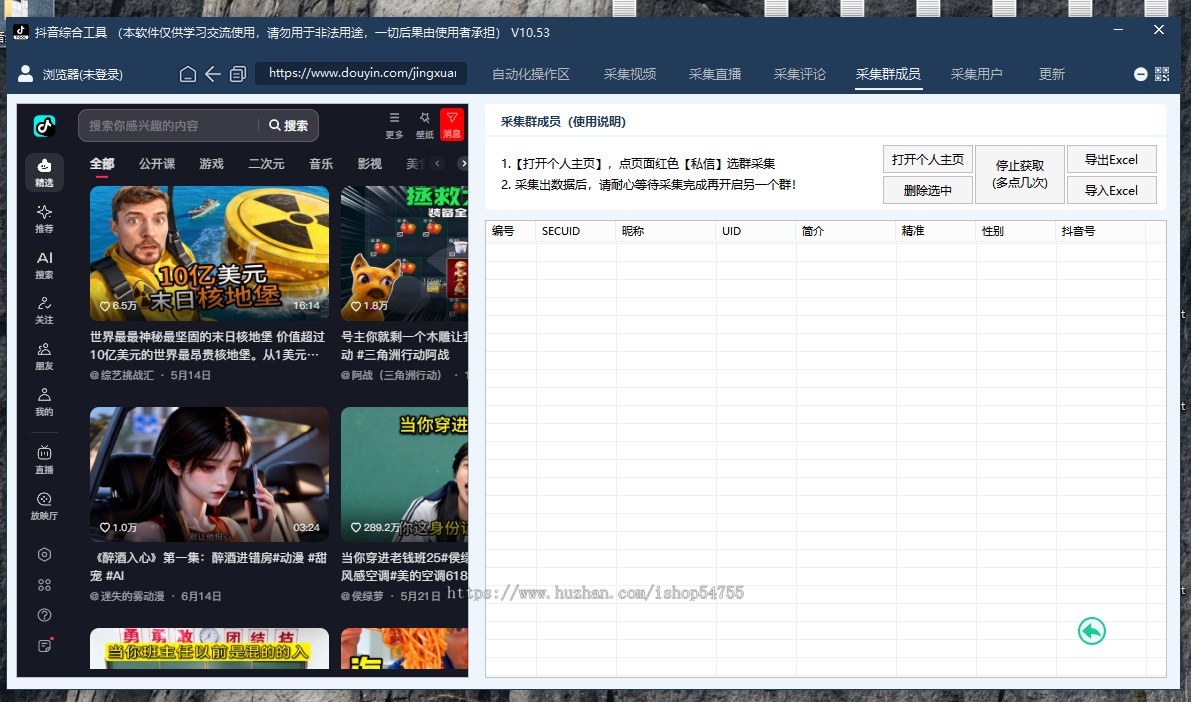The width and height of the screenshot is (1191, 702).
Task: Select 游戏 category
Action: pos(212,163)
